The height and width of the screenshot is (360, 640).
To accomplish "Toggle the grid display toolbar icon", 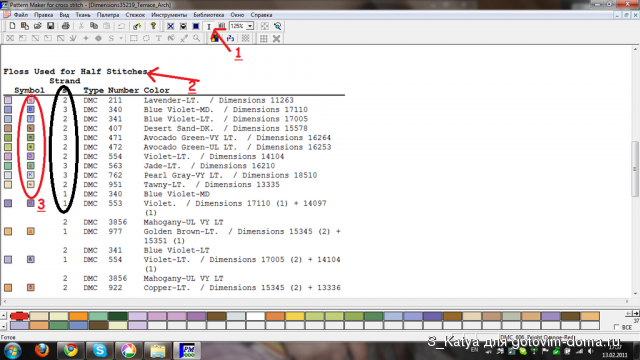I will (264, 38).
